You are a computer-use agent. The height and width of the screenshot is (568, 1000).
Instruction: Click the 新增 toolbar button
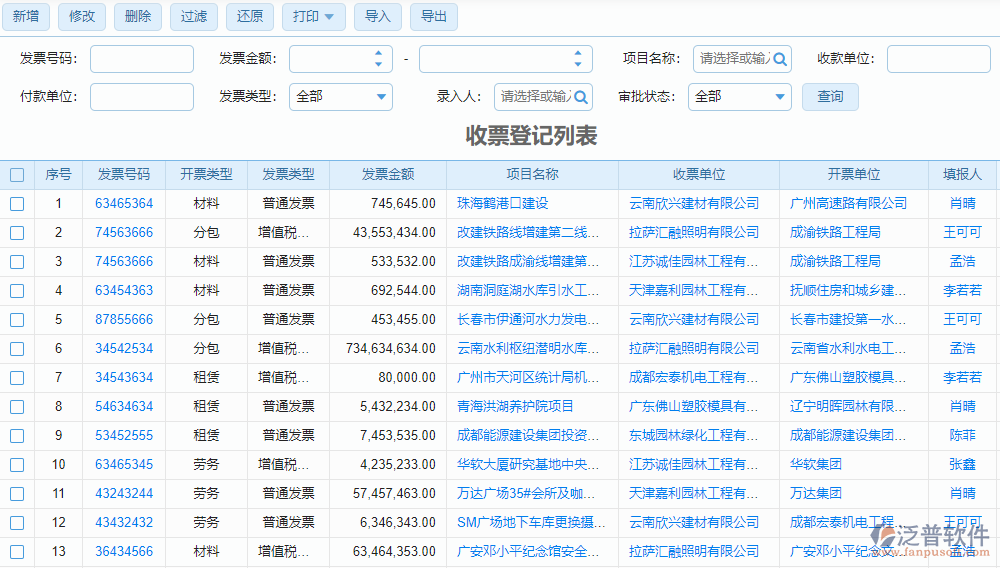coord(26,16)
